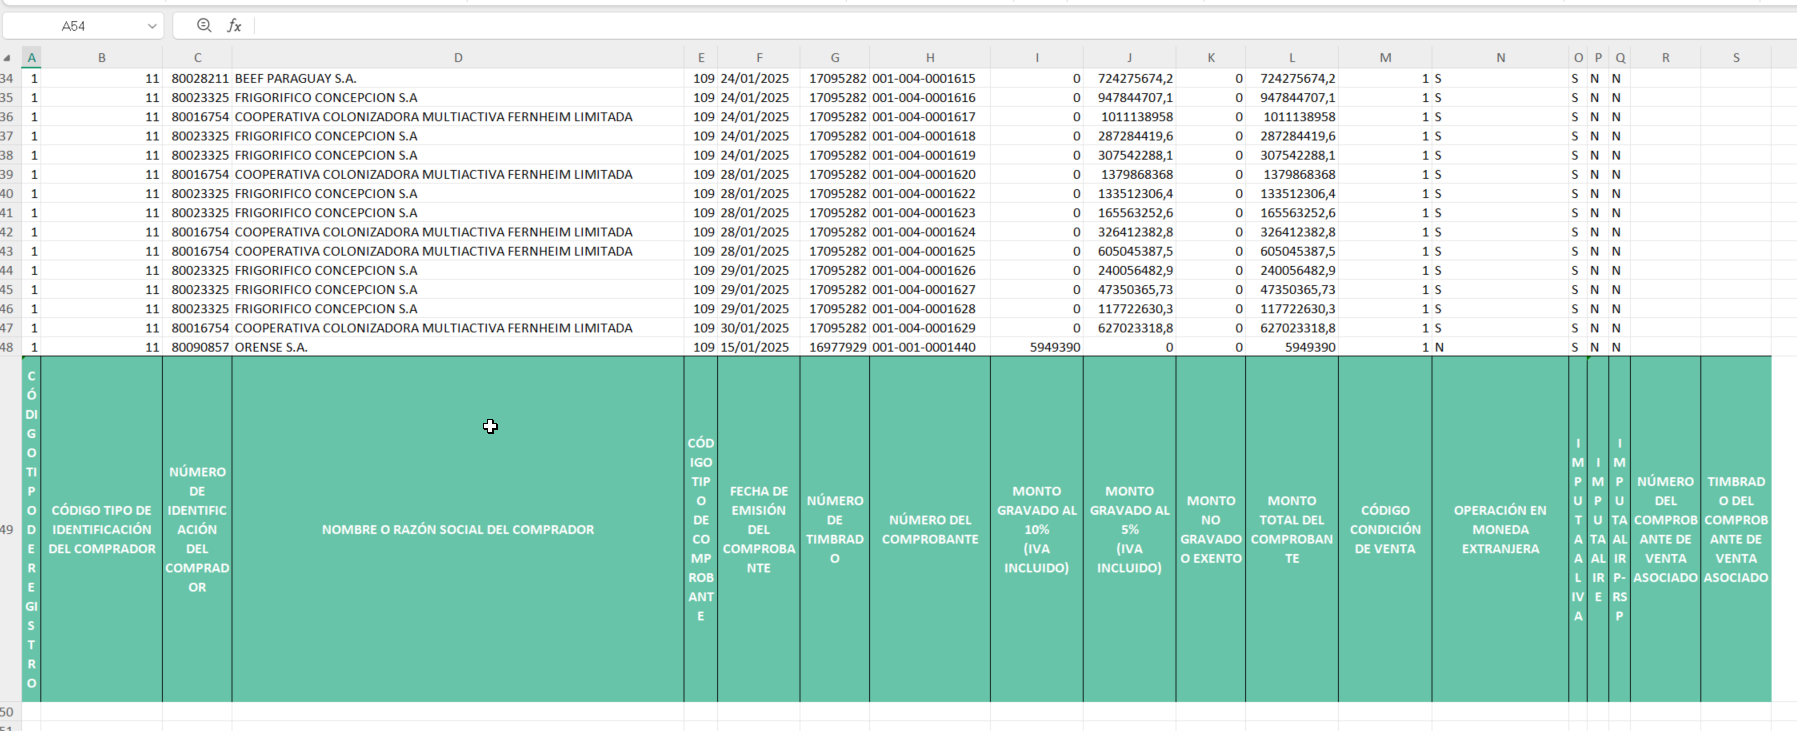Click header NÚMERO DE TIMBRADO

835,529
